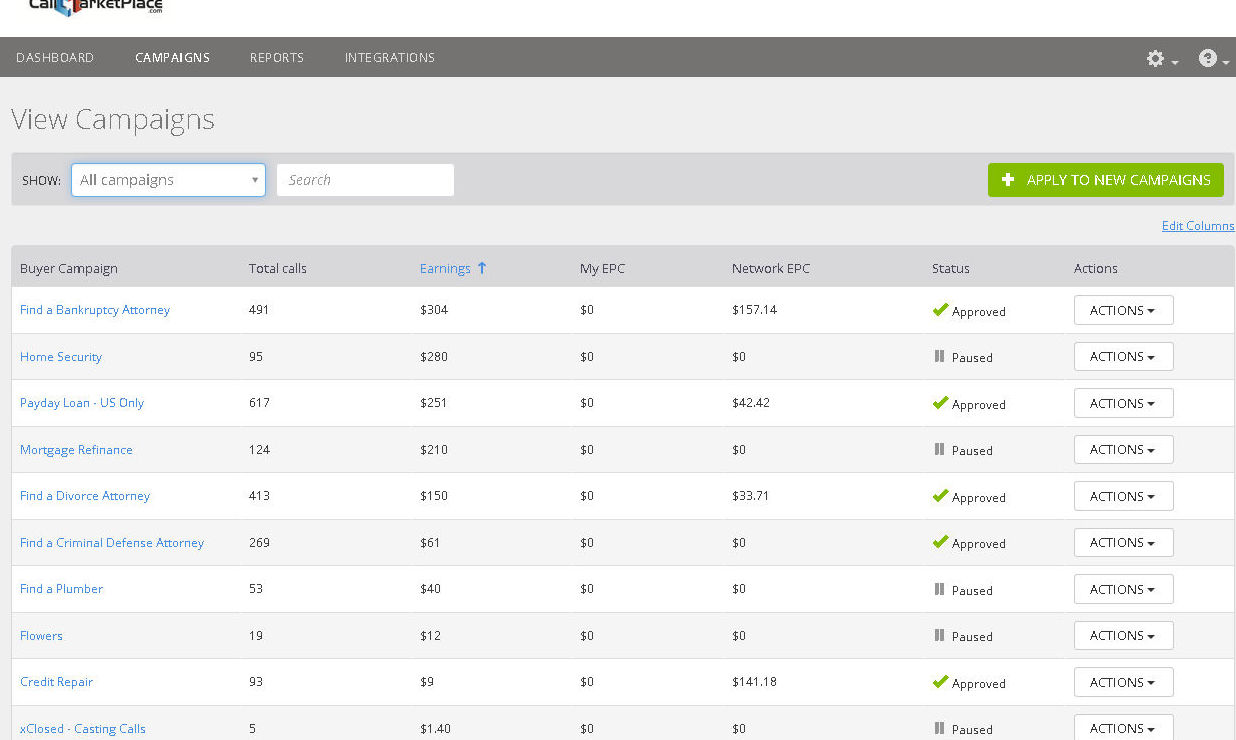Click the paused icon for Mortgage Refinance
The image size is (1236, 740).
coord(939,449)
